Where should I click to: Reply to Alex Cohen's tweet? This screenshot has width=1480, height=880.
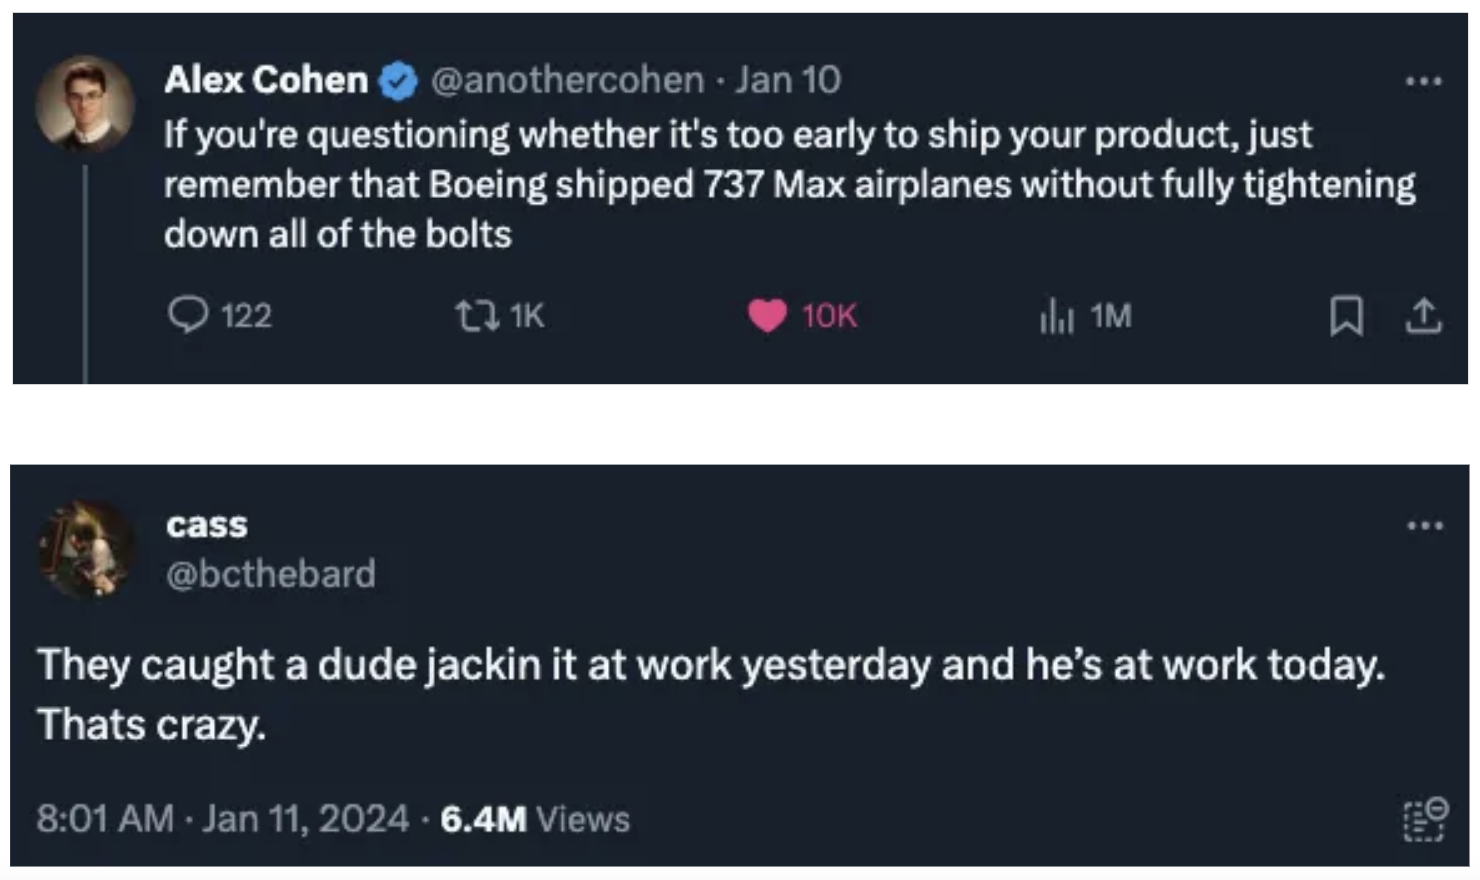pyautogui.click(x=189, y=316)
